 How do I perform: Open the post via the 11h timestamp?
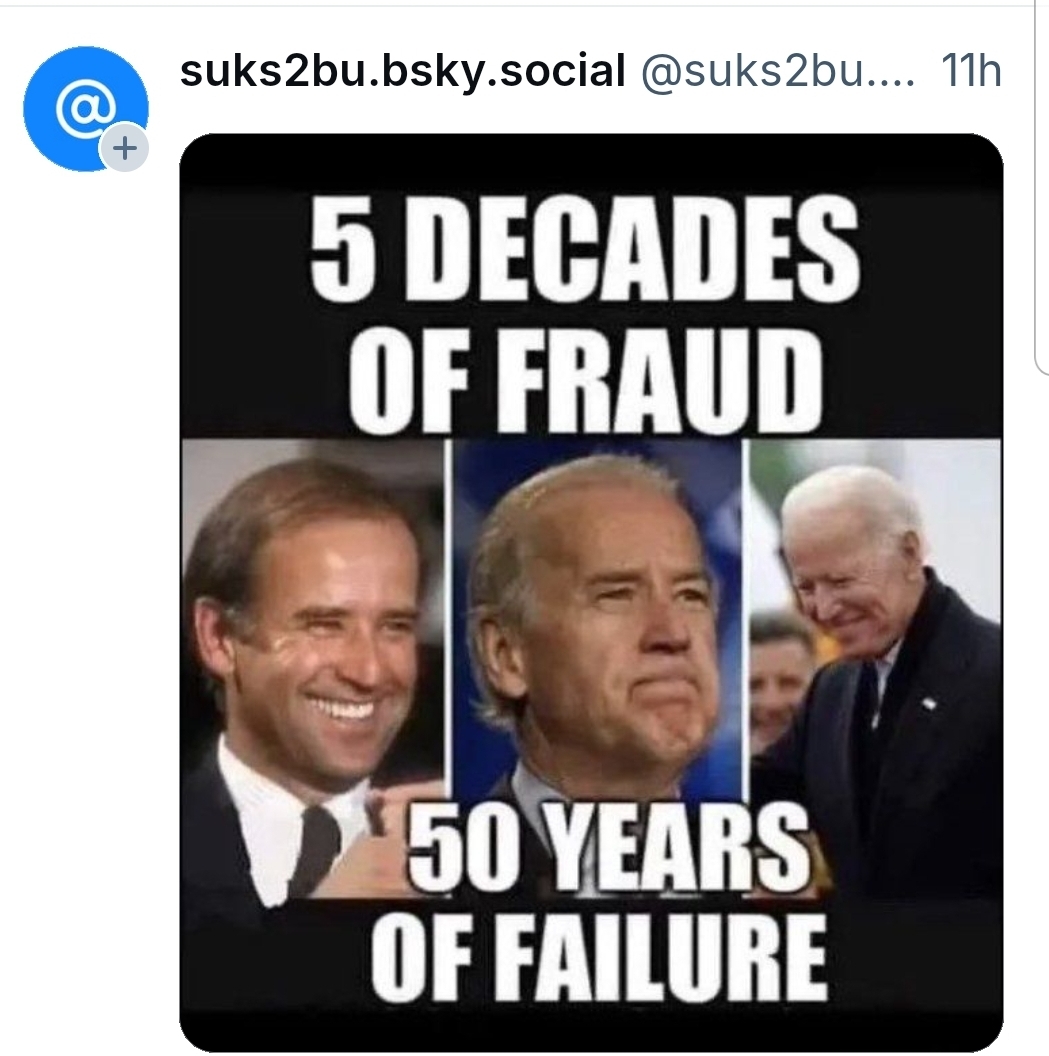point(971,71)
